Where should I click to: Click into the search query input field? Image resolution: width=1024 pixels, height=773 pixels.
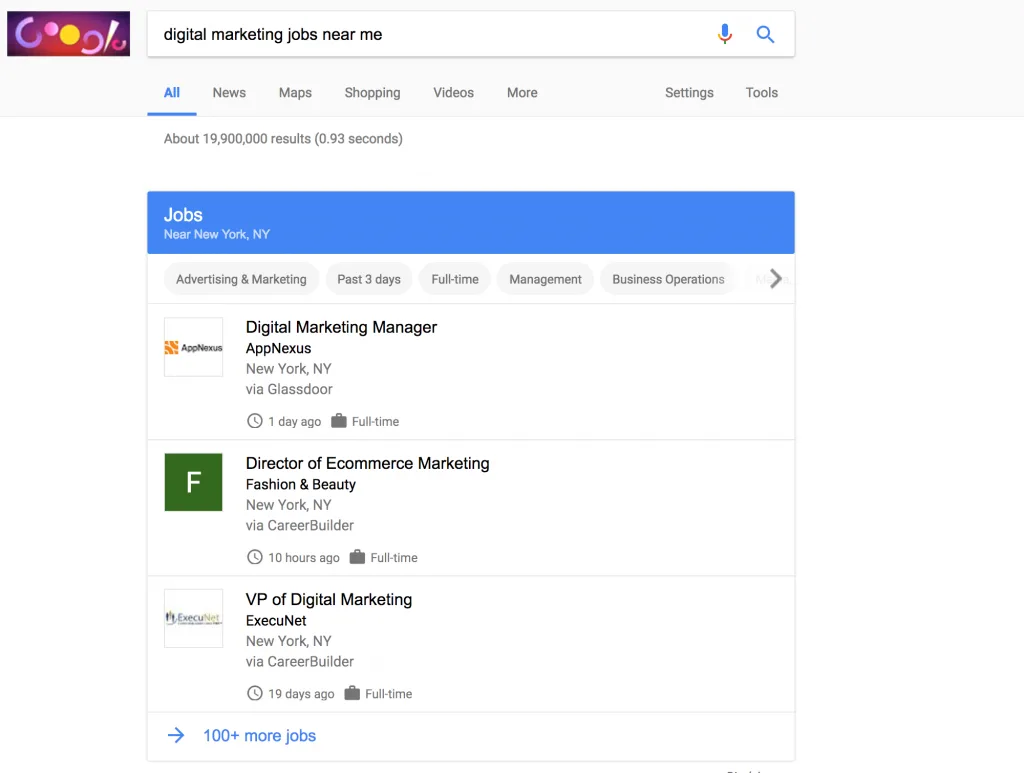click(430, 34)
